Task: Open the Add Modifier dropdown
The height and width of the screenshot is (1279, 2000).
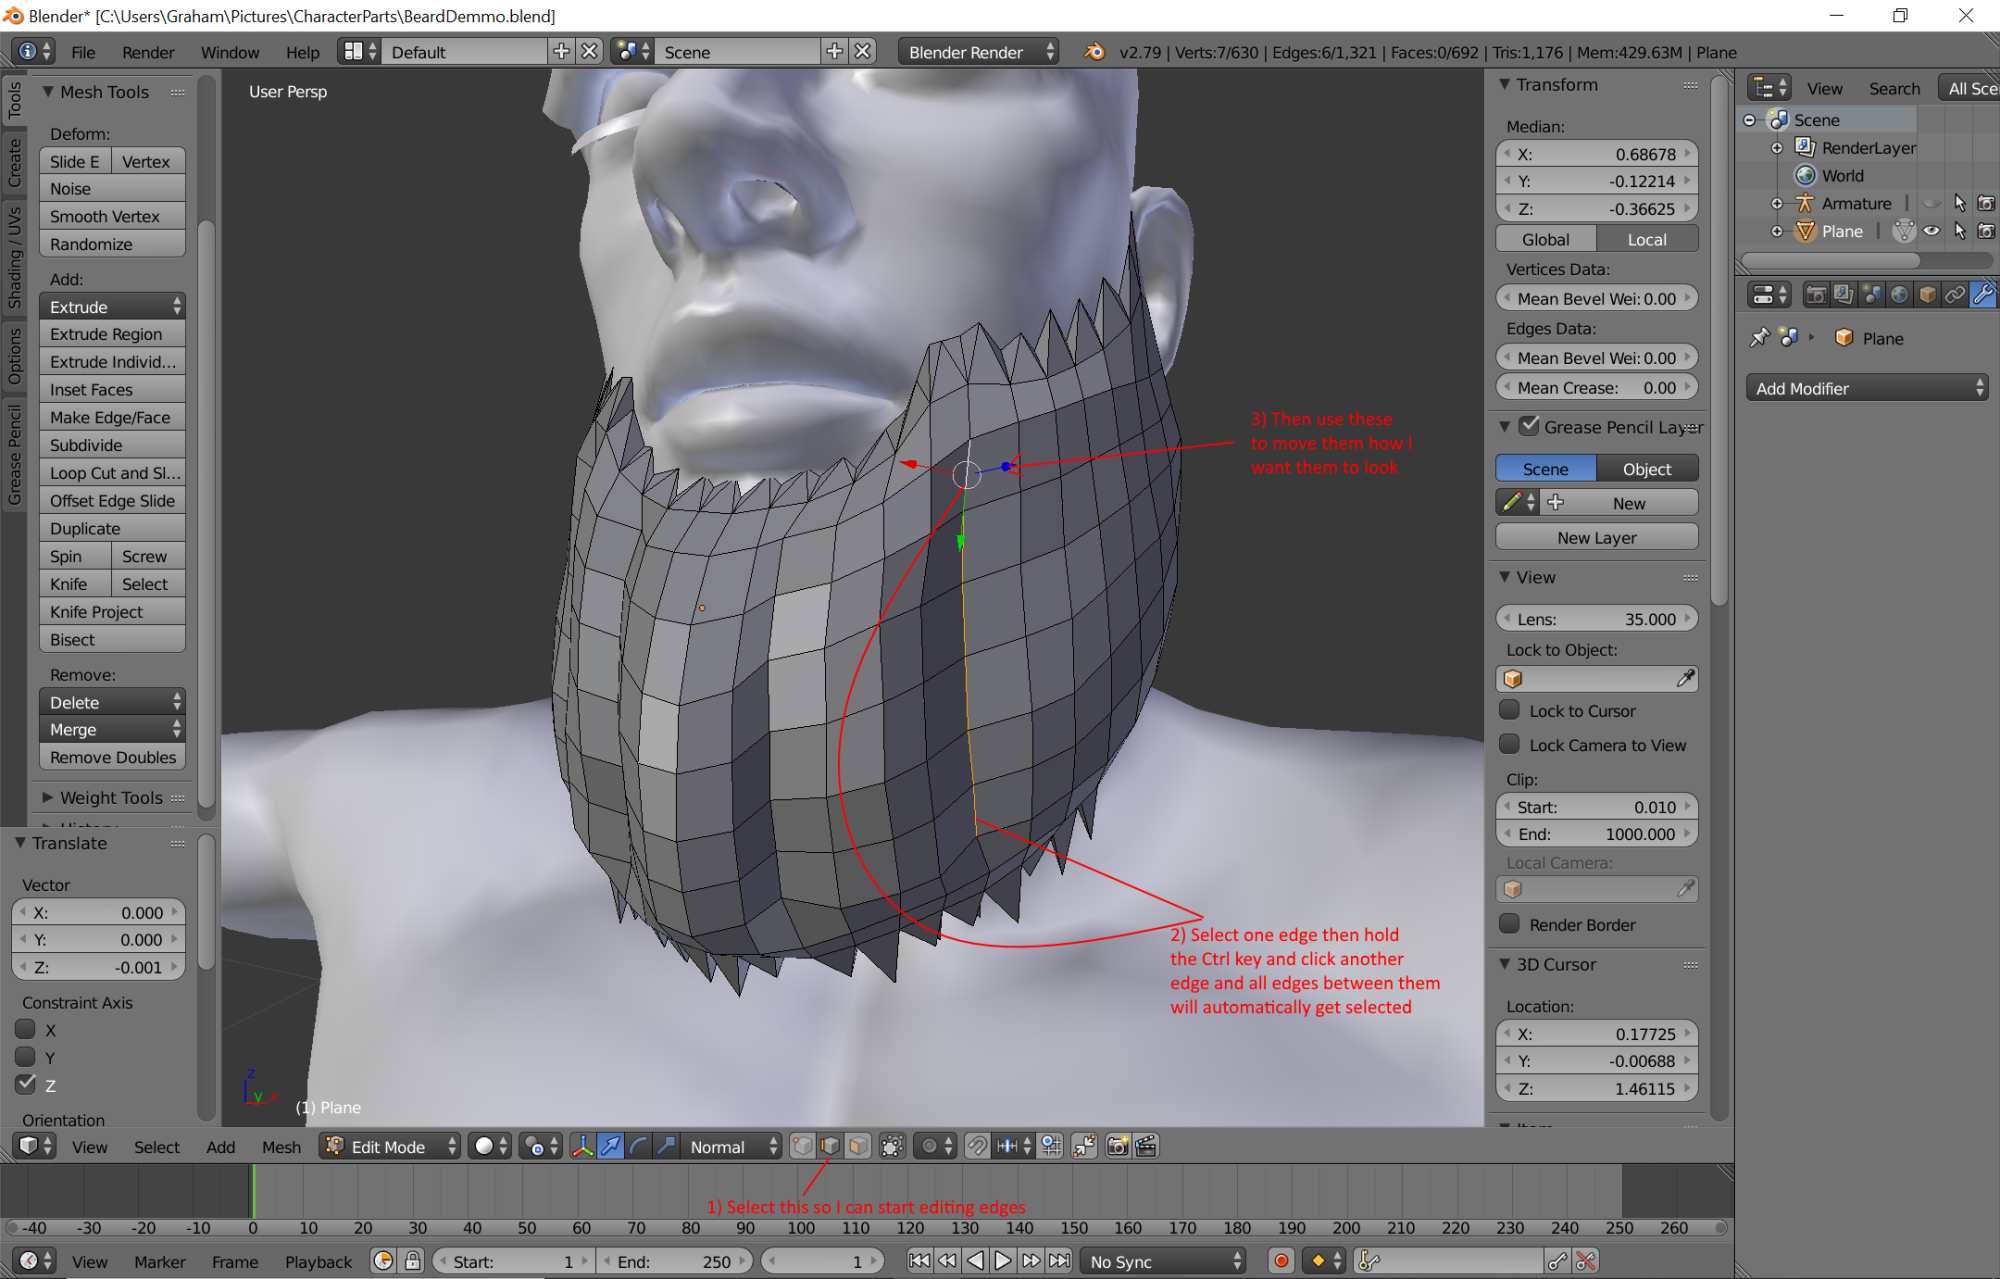Action: coord(1867,388)
